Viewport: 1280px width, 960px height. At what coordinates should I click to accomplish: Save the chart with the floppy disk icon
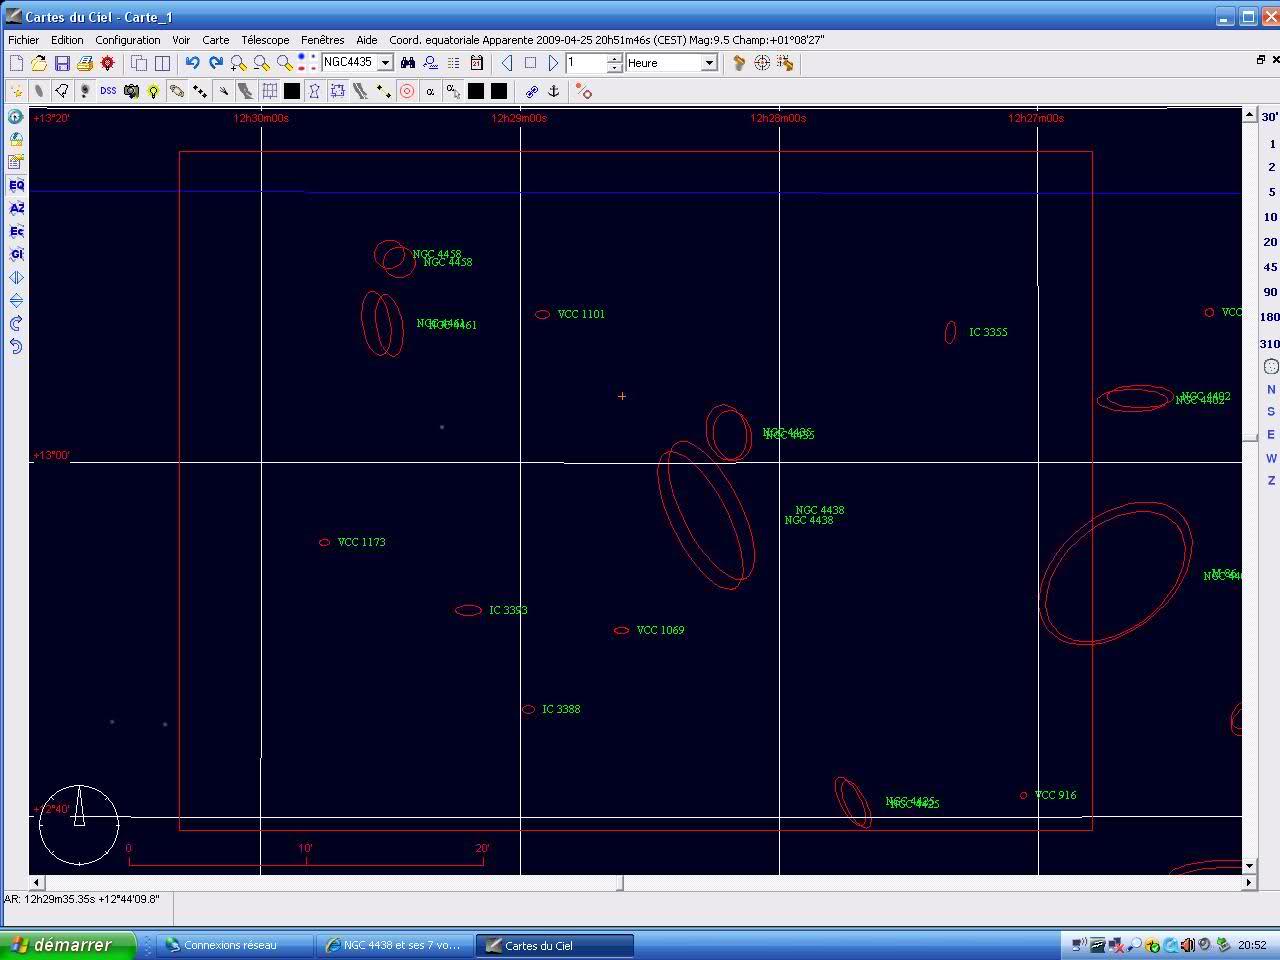click(x=62, y=63)
